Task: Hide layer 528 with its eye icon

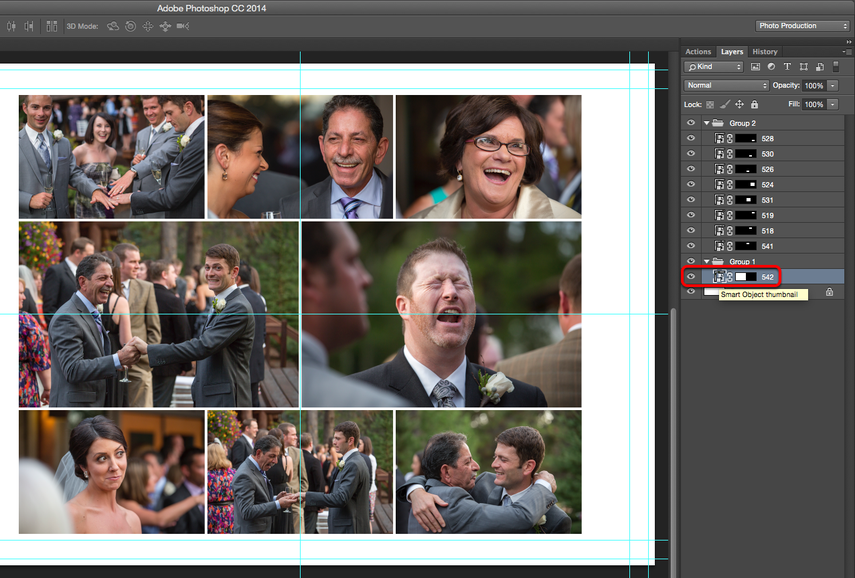Action: click(691, 139)
